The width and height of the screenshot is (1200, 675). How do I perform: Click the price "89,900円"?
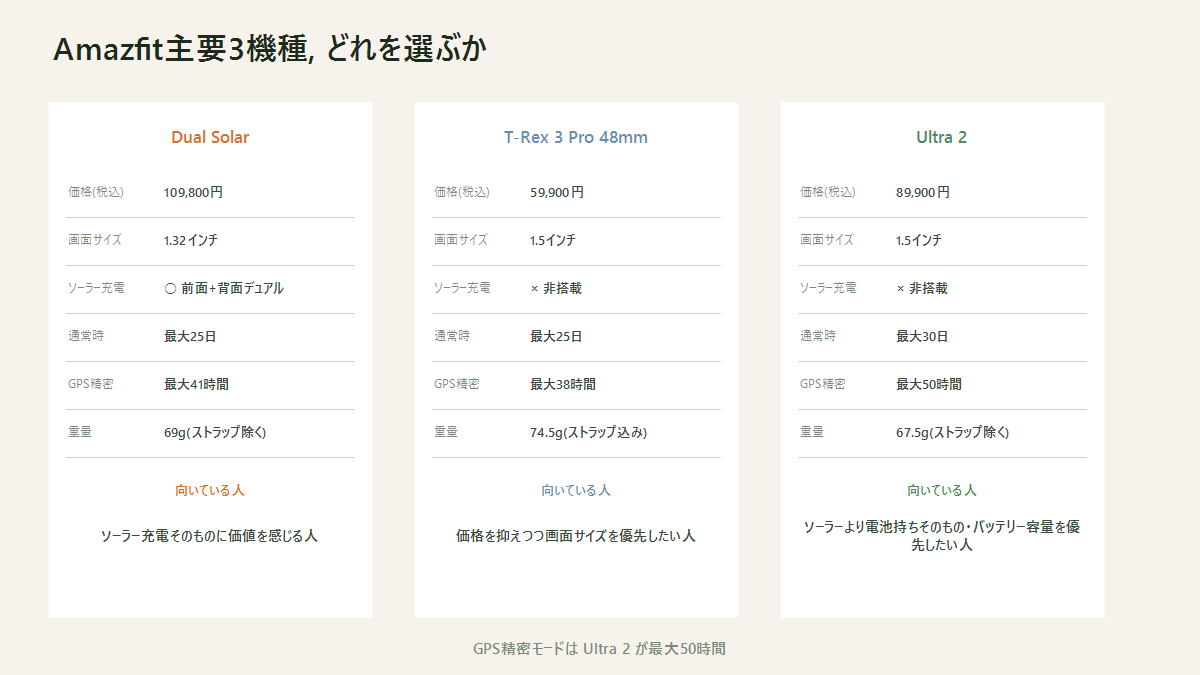pyautogui.click(x=923, y=192)
